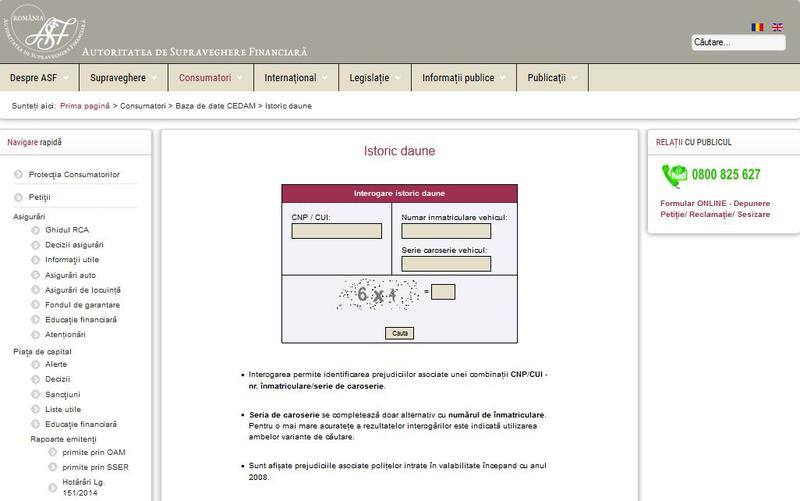Click the captcha answer box

(443, 292)
